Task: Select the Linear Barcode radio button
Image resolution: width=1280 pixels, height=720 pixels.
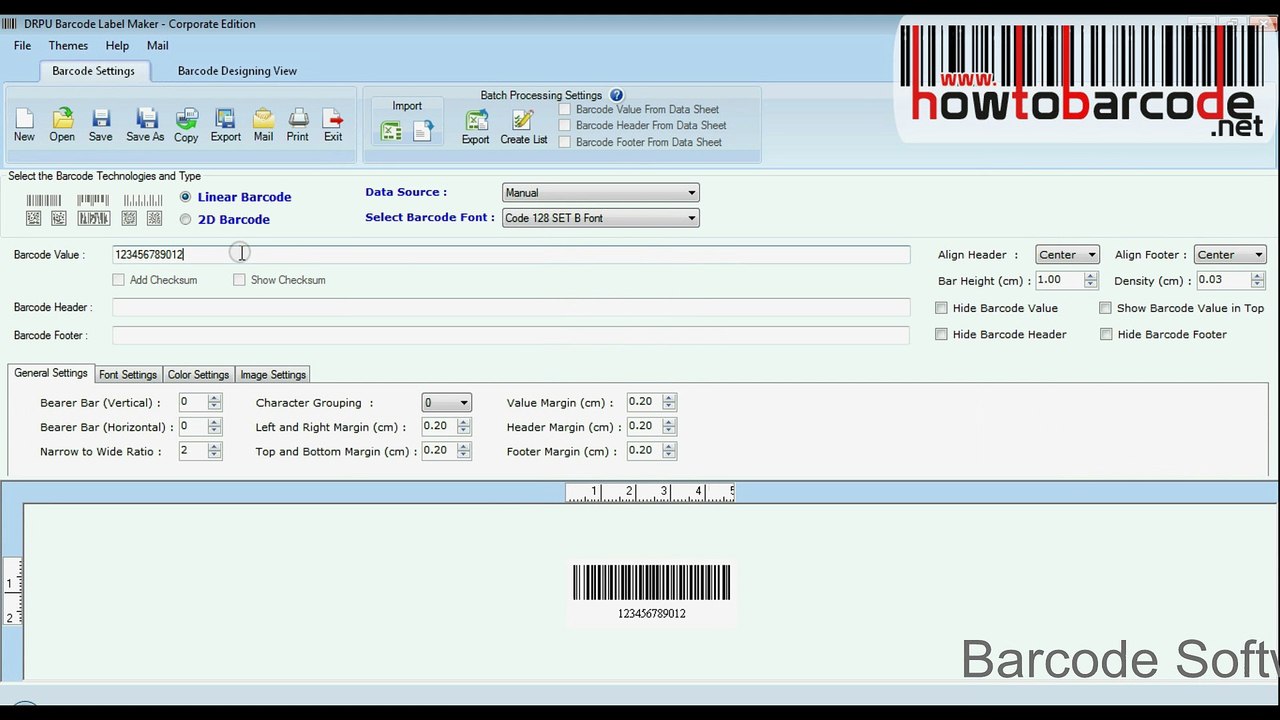Action: point(185,197)
